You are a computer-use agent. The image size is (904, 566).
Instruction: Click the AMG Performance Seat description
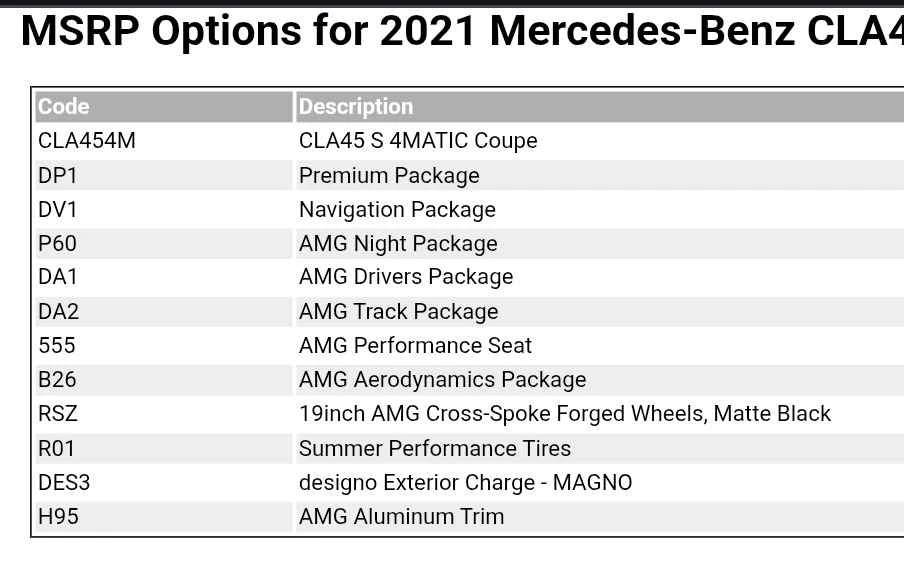(x=415, y=346)
